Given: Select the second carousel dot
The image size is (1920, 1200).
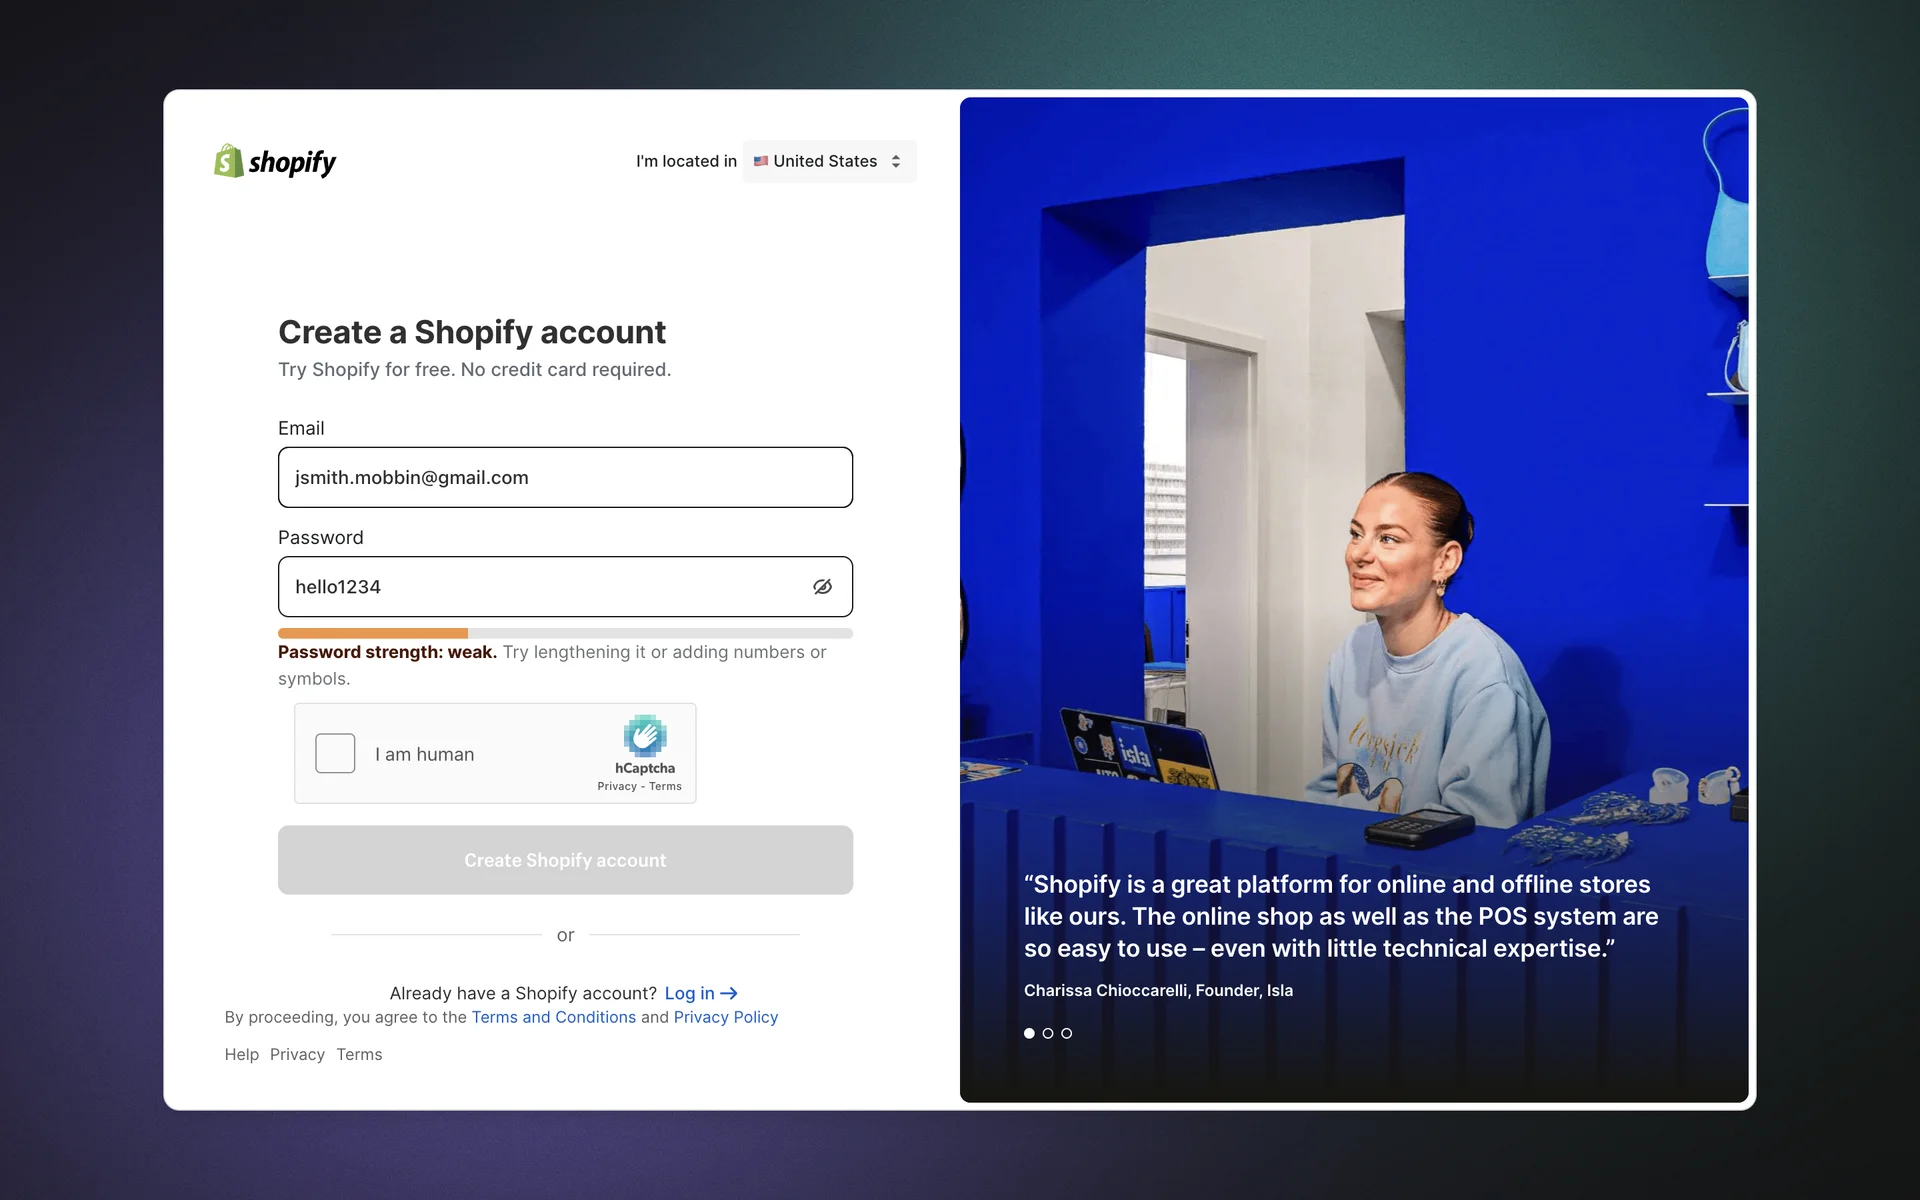Looking at the screenshot, I should coord(1048,1033).
